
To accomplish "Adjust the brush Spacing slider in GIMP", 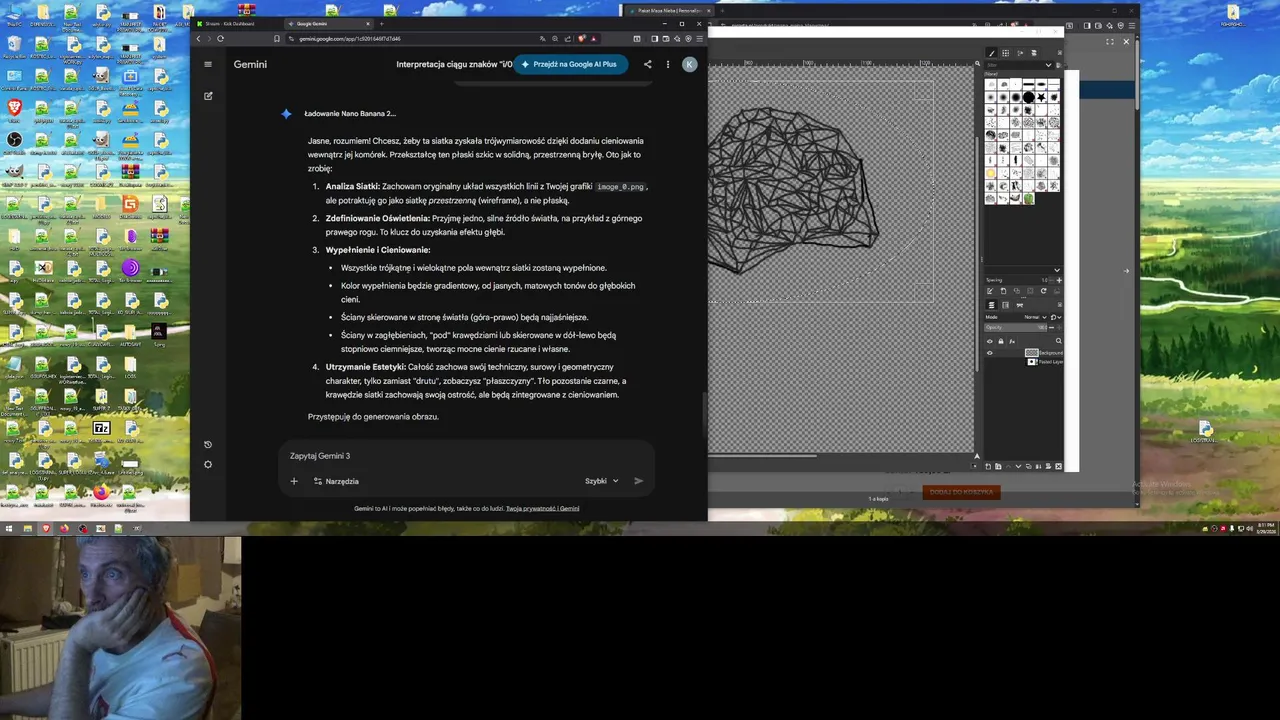I will [1017, 280].
